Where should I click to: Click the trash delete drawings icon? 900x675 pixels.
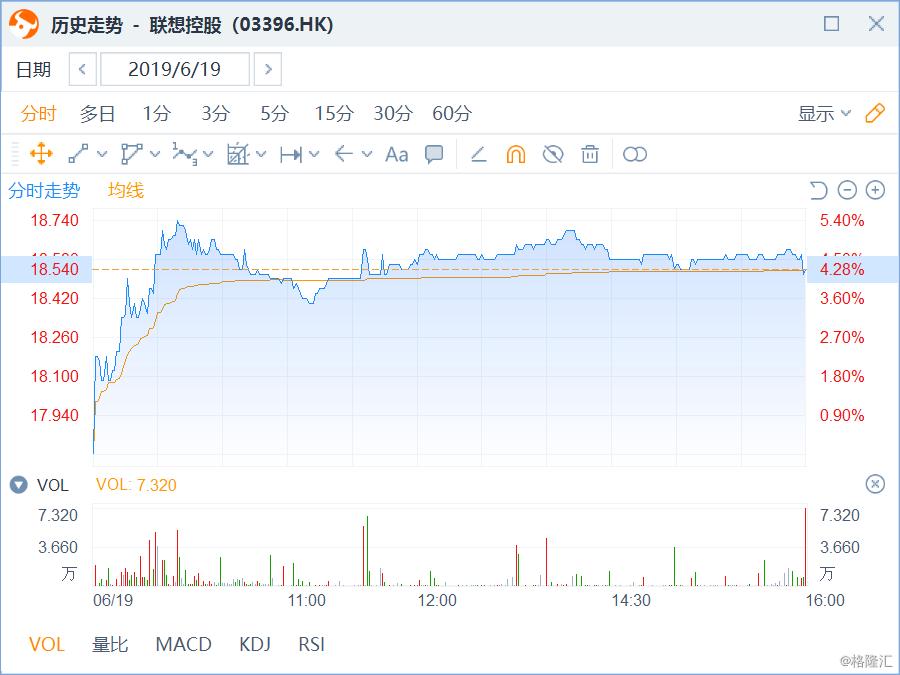tap(590, 154)
